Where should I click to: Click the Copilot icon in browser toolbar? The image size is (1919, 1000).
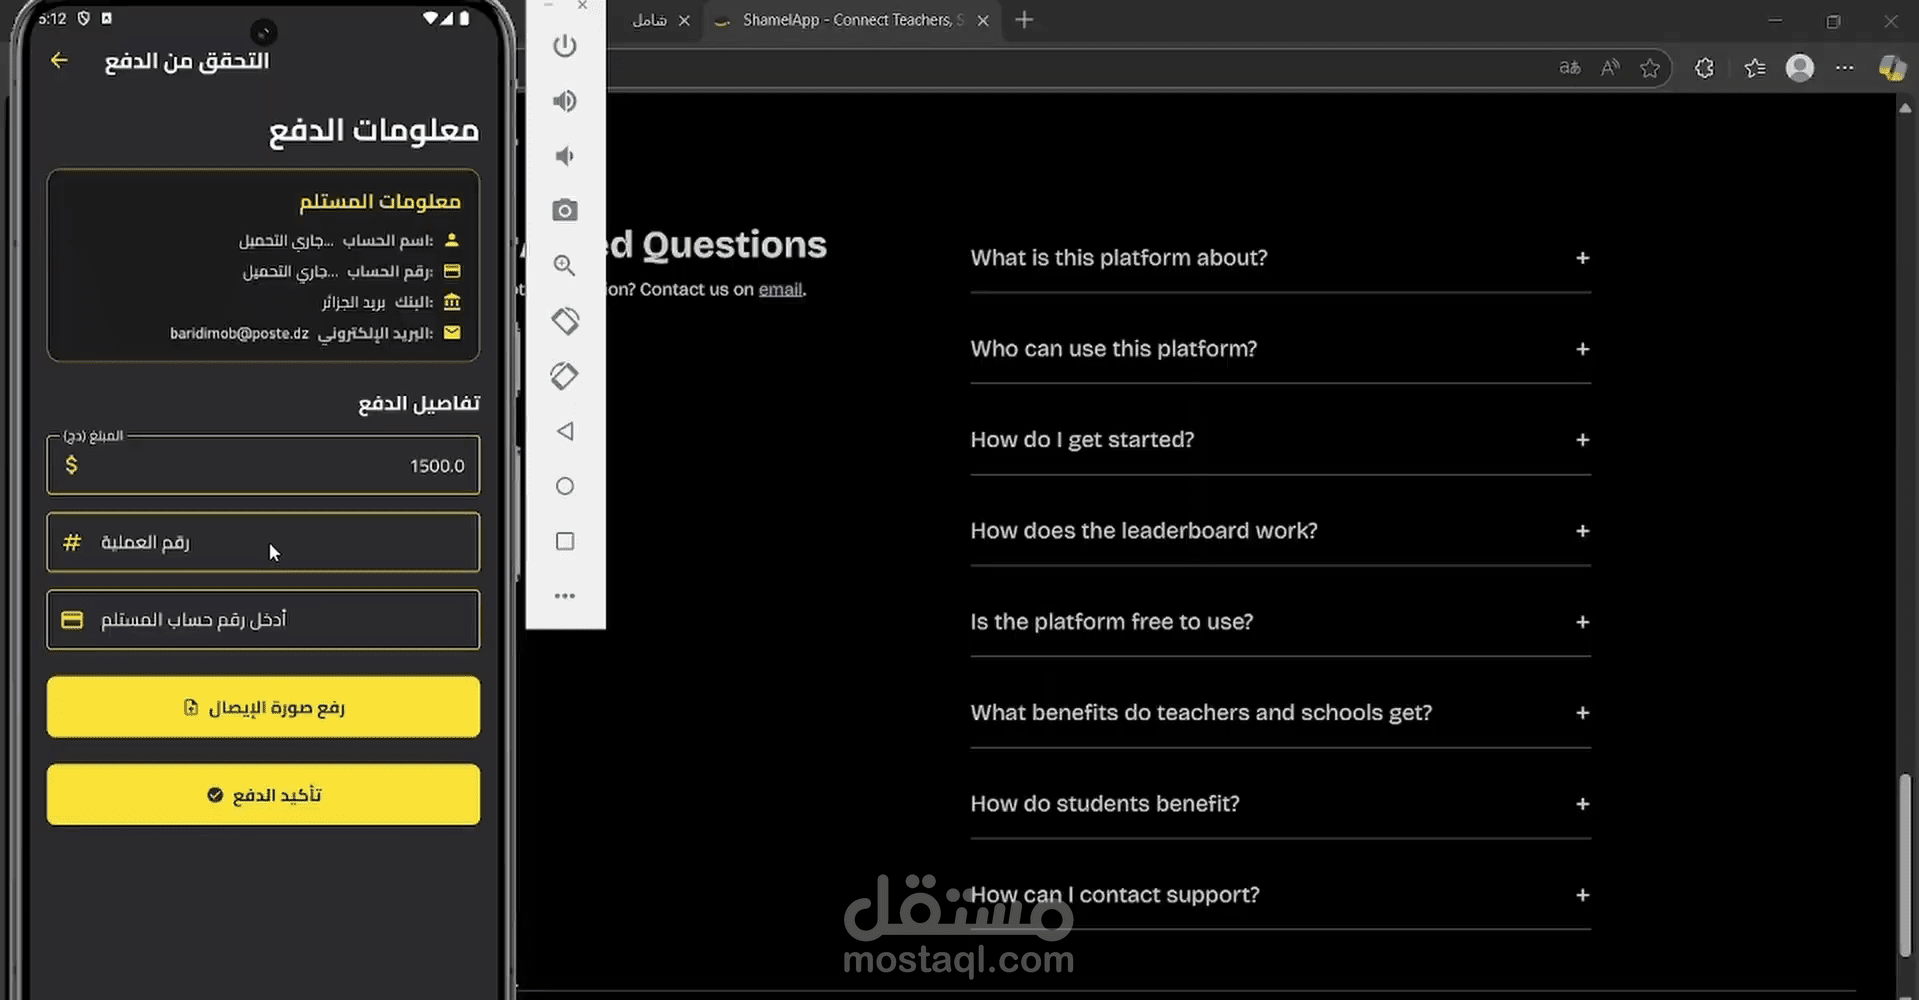point(1892,68)
